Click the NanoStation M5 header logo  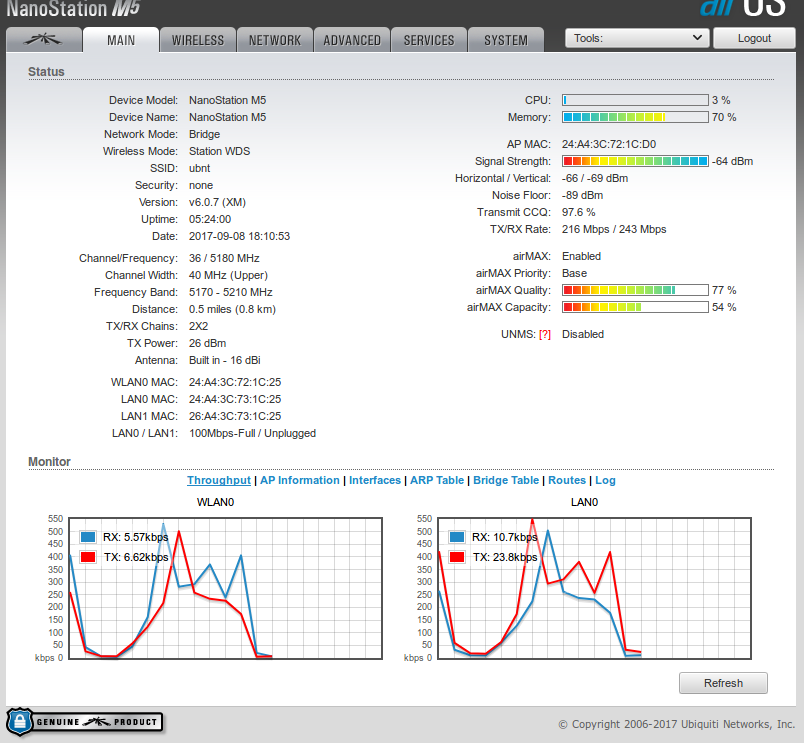click(72, 8)
